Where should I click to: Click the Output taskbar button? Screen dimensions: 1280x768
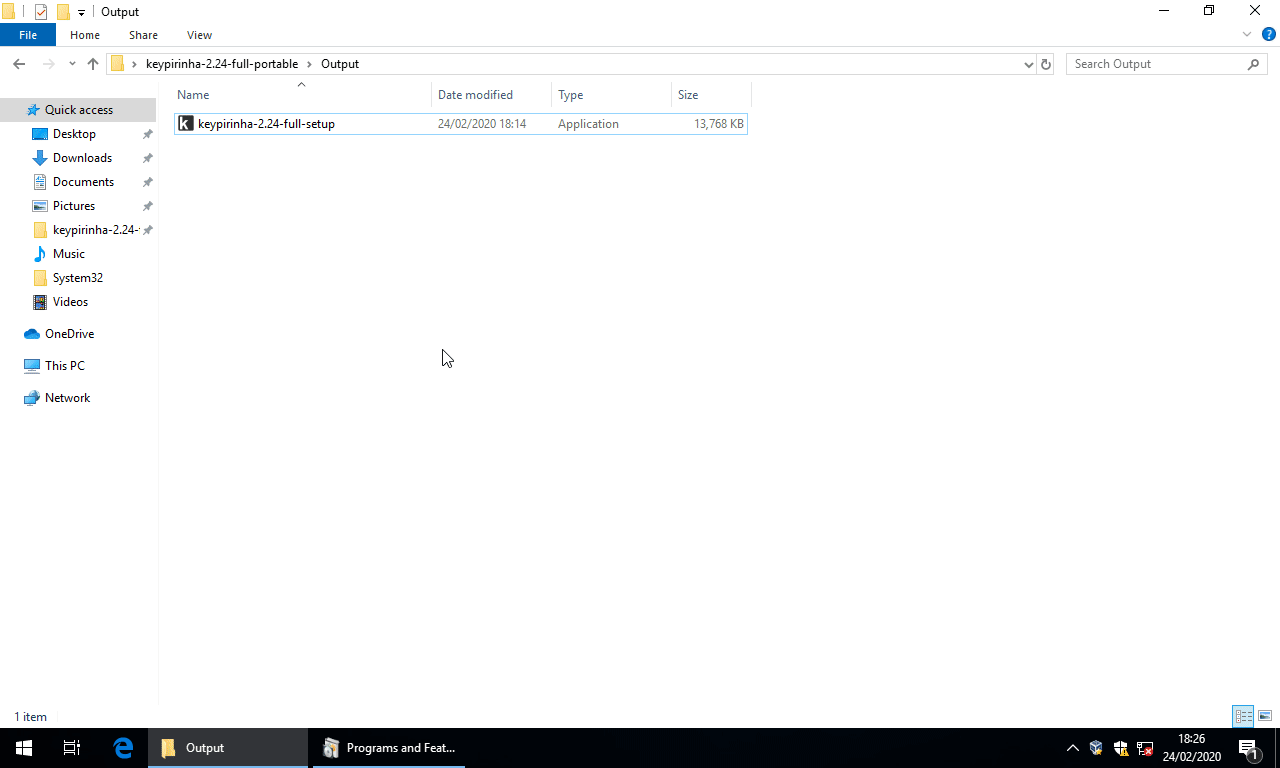(228, 748)
